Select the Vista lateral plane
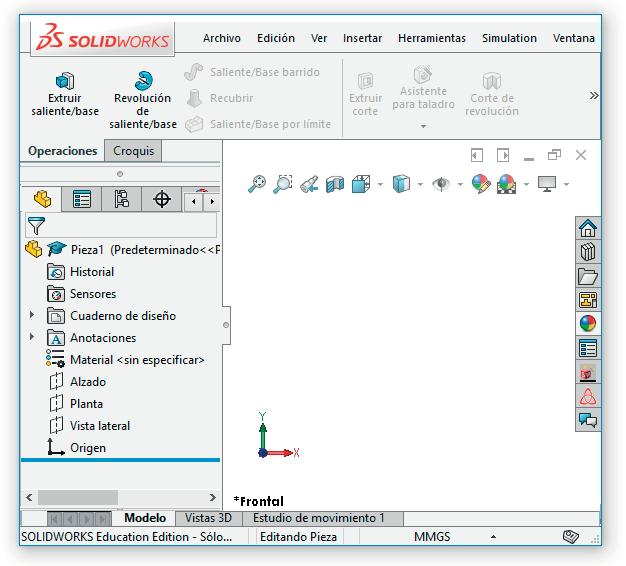626x566 pixels. [x=89, y=426]
